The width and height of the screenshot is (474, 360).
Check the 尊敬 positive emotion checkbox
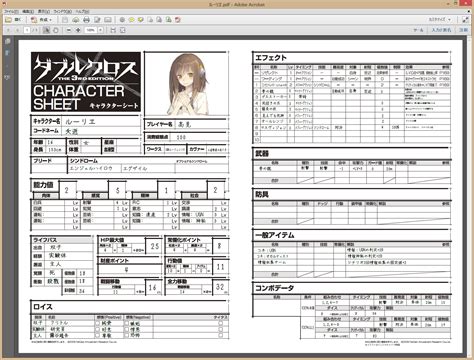point(97,335)
